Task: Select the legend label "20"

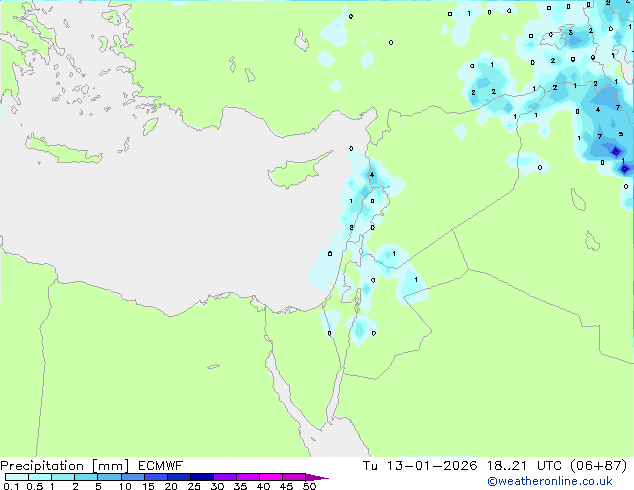Action: pos(171,486)
